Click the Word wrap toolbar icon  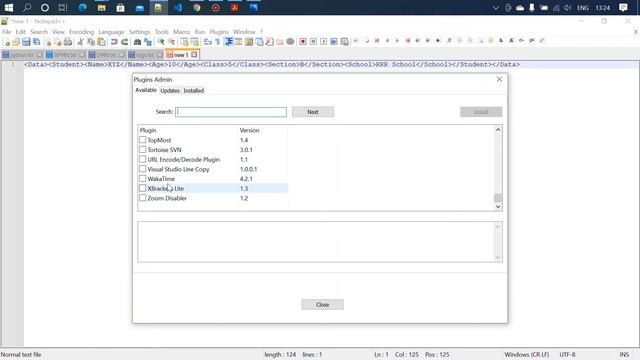coord(207,42)
